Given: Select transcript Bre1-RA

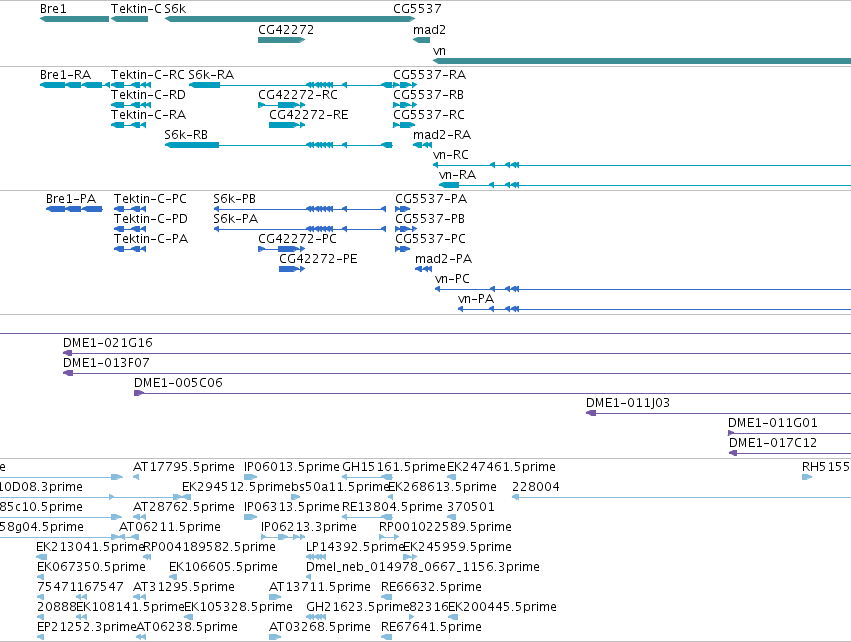Looking at the screenshot, I should click(74, 85).
